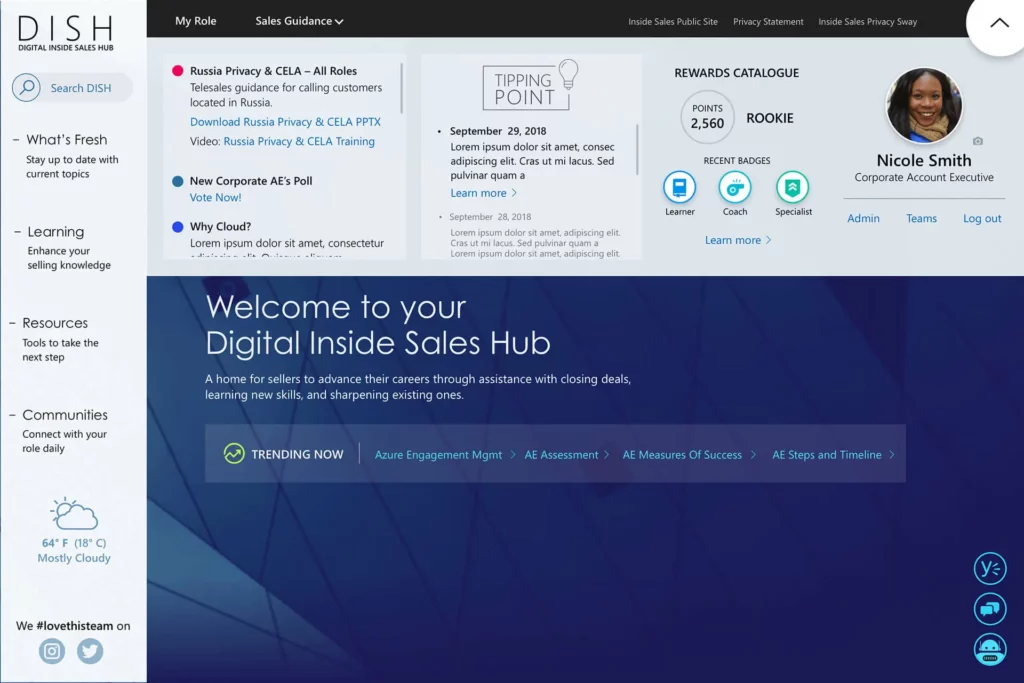The height and width of the screenshot is (683, 1024).
Task: Expand the Sales Guidance dropdown
Action: (299, 21)
